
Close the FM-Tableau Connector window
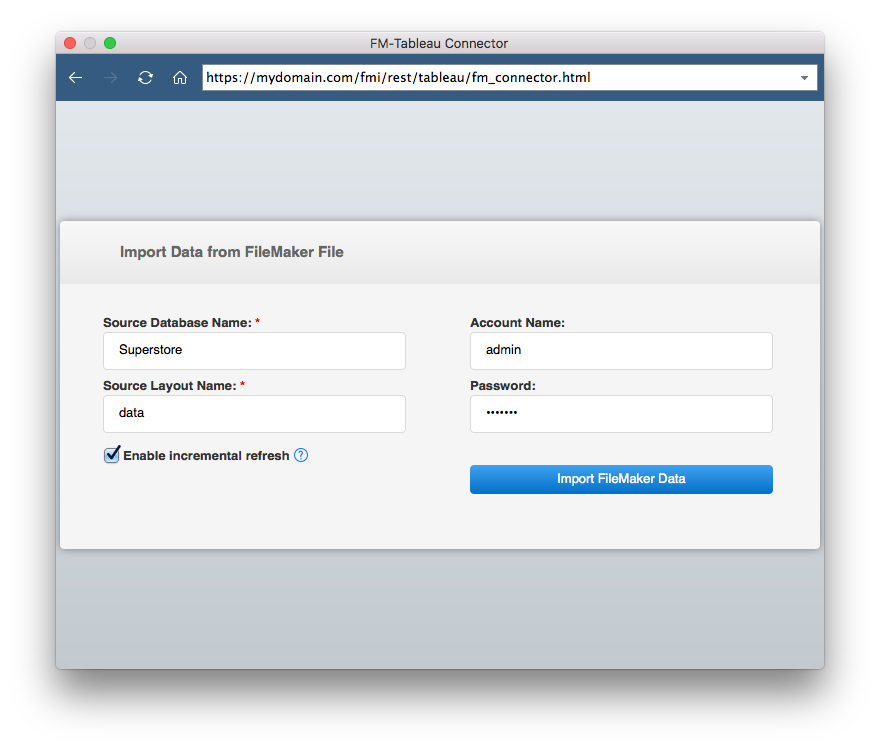[70, 43]
